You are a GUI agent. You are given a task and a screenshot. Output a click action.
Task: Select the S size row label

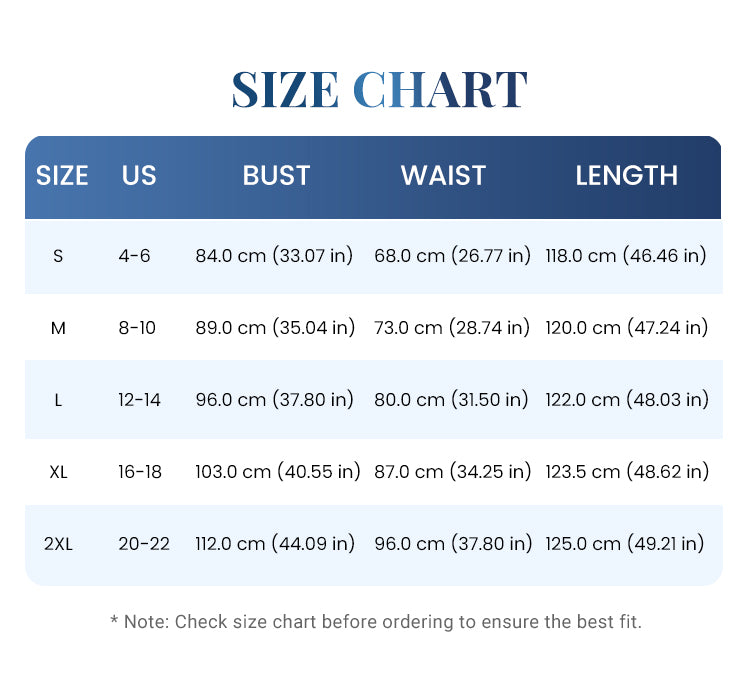(58, 256)
